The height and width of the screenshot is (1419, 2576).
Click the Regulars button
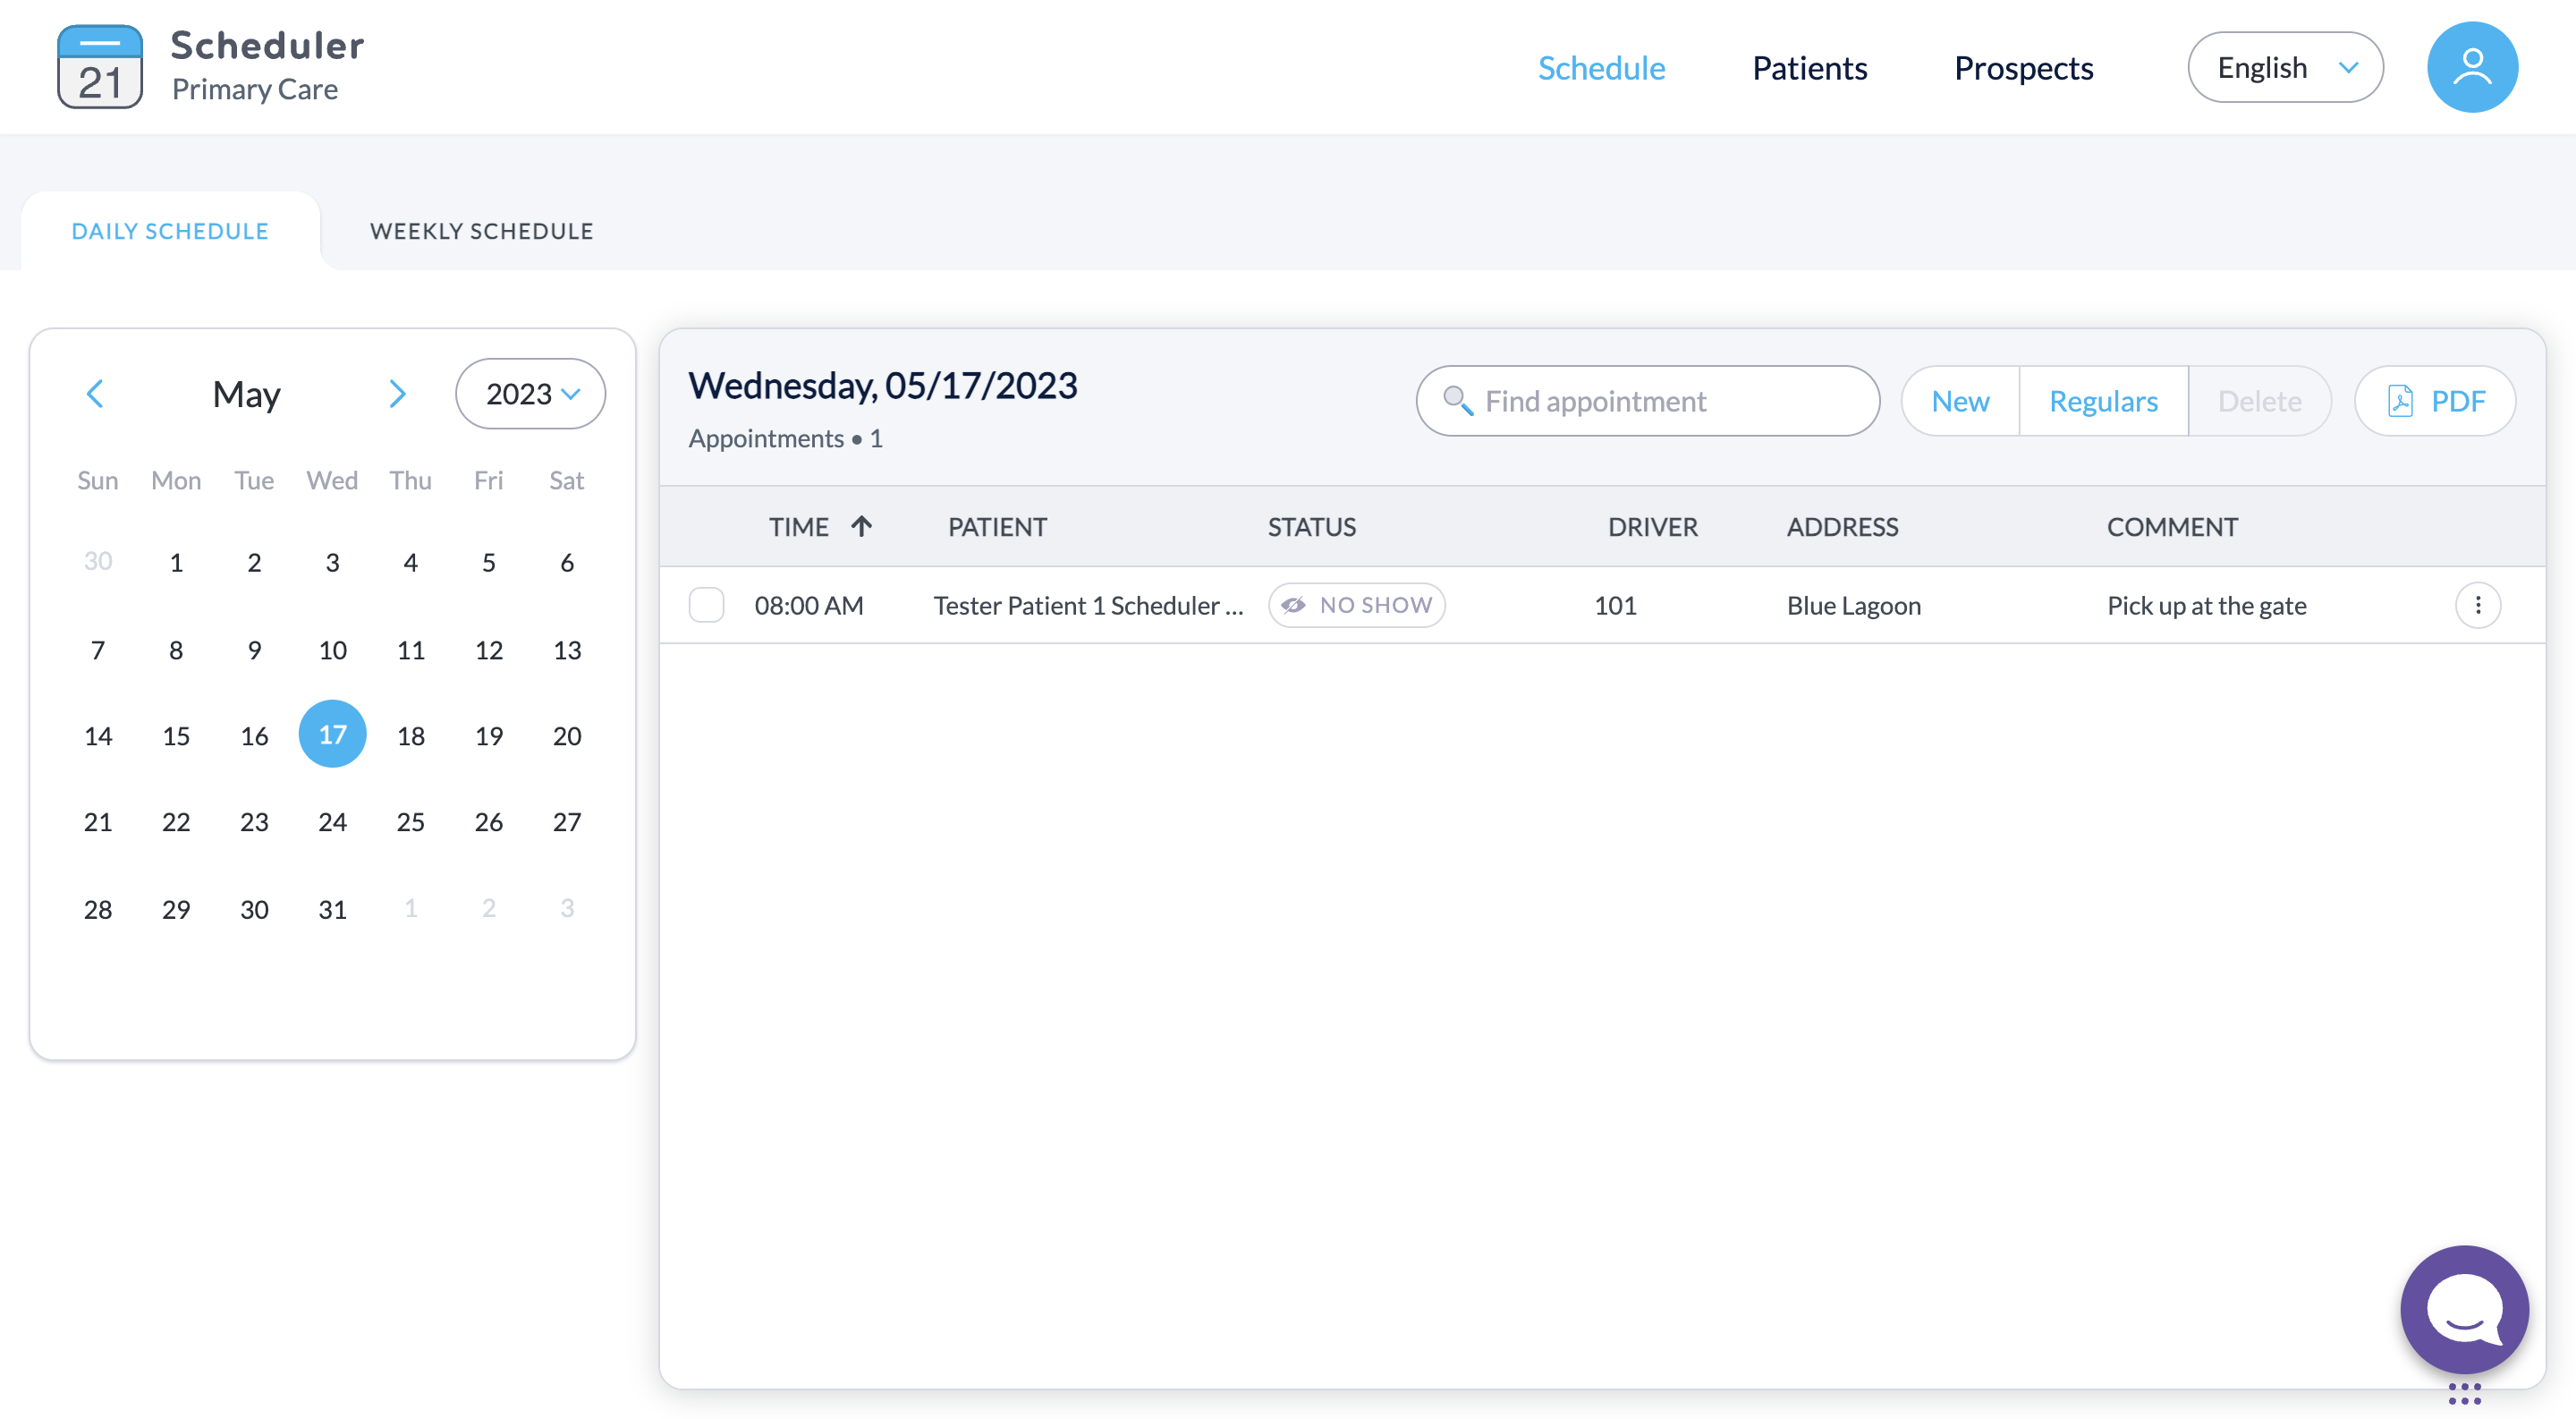click(x=2103, y=401)
